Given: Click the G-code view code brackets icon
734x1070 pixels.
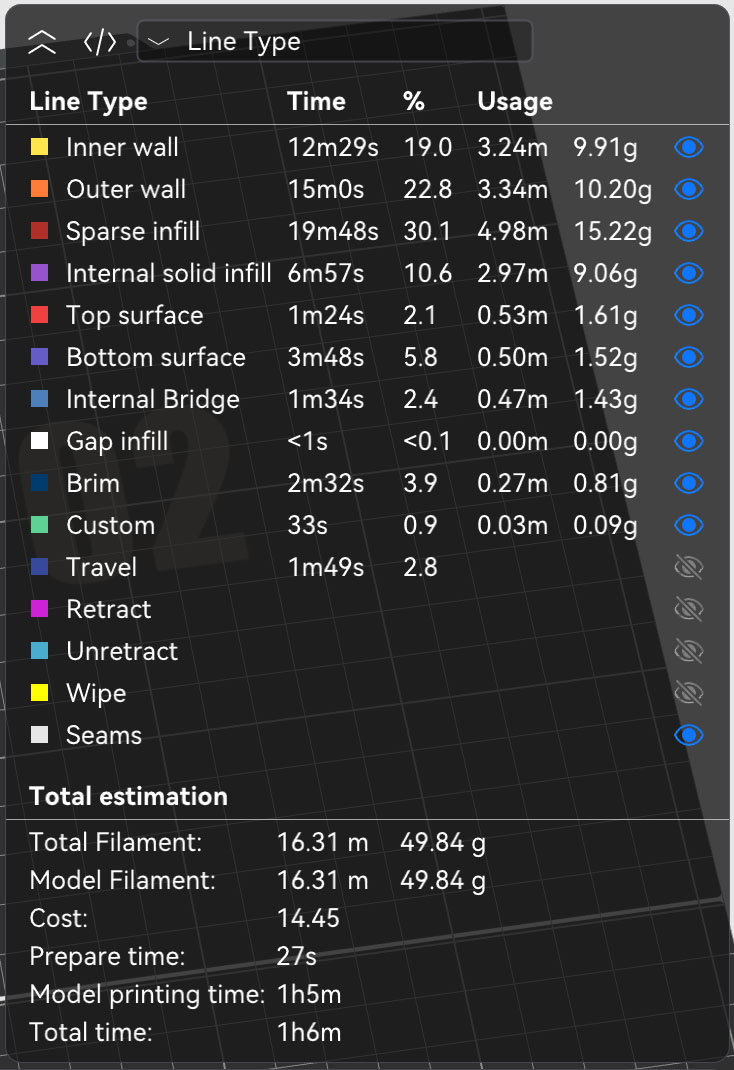Looking at the screenshot, I should [x=99, y=42].
